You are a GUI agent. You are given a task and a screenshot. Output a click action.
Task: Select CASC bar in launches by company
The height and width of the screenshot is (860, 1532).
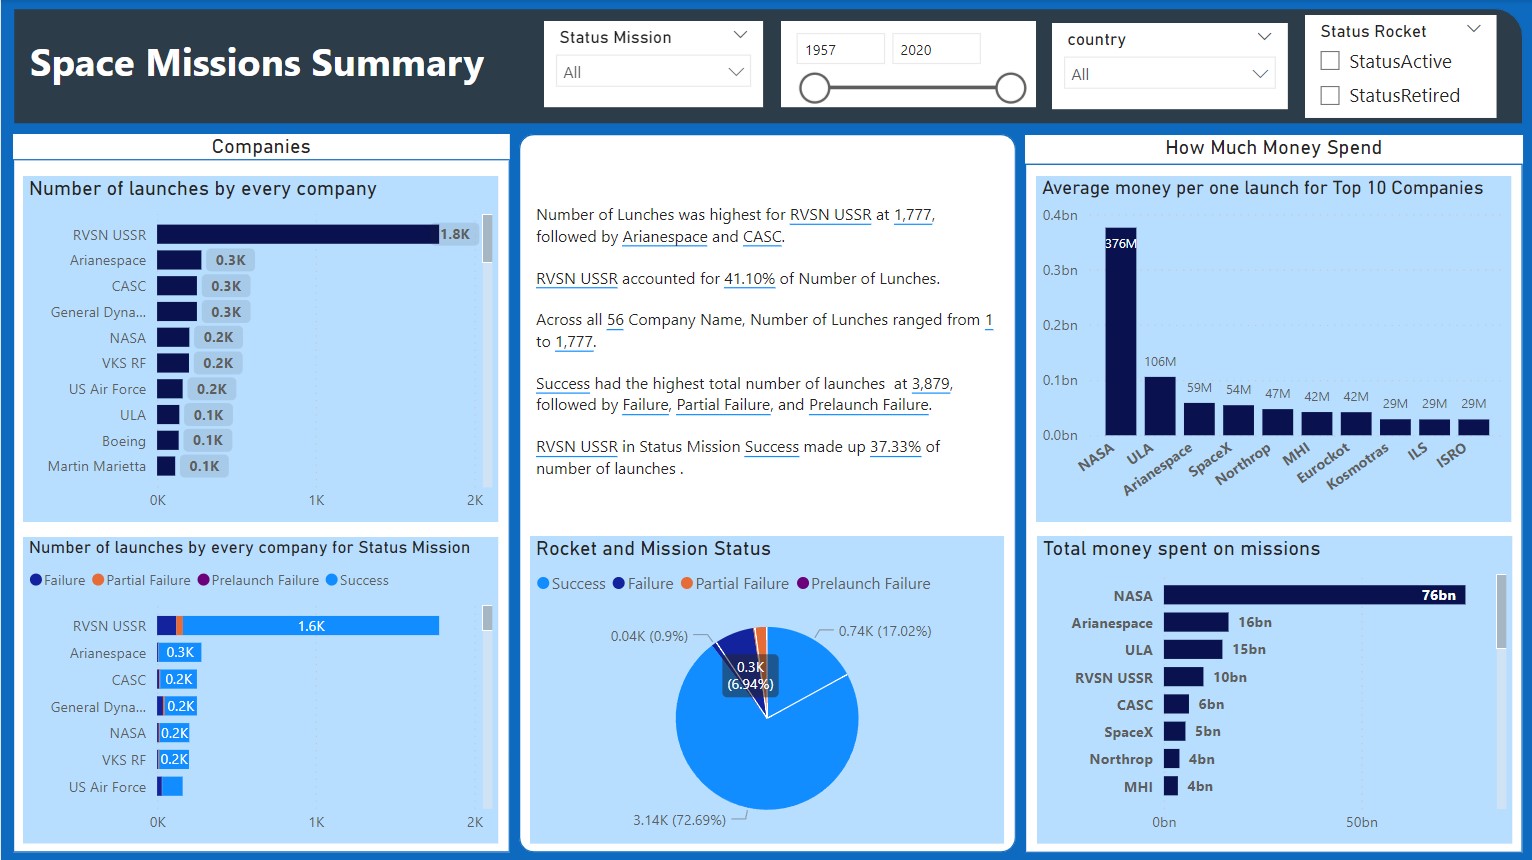(x=177, y=286)
